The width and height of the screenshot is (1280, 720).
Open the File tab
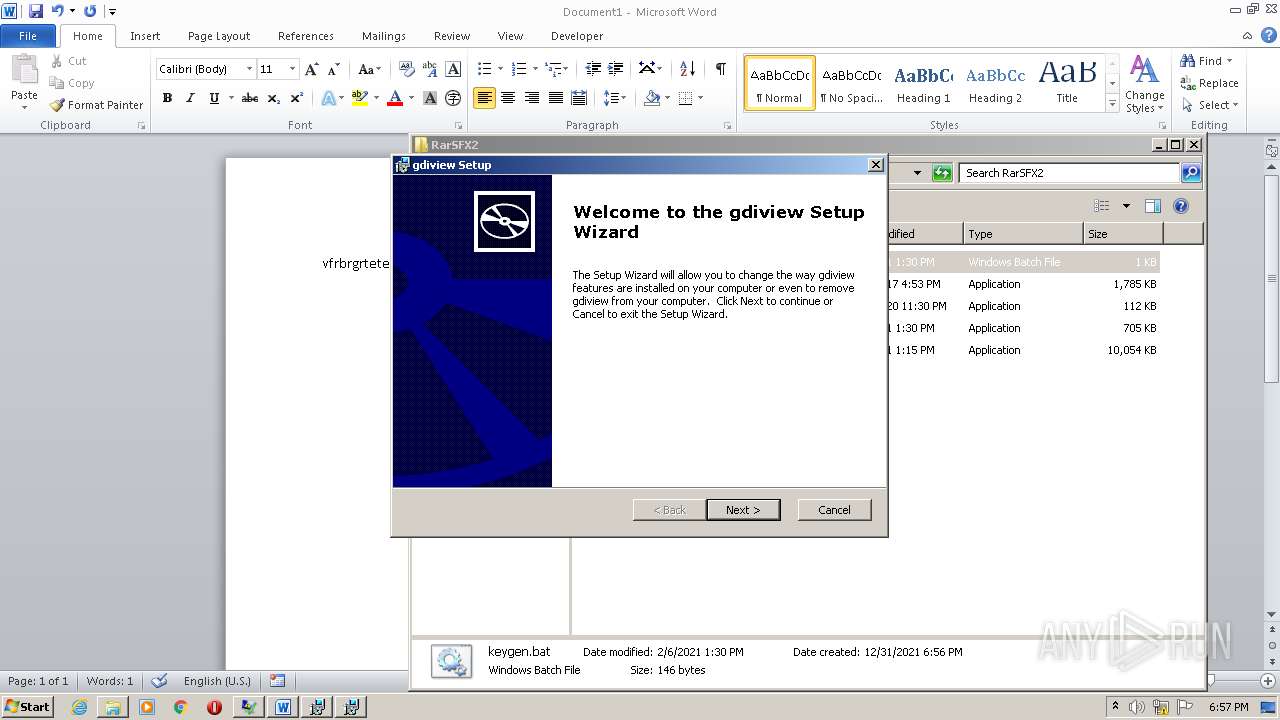pyautogui.click(x=28, y=36)
